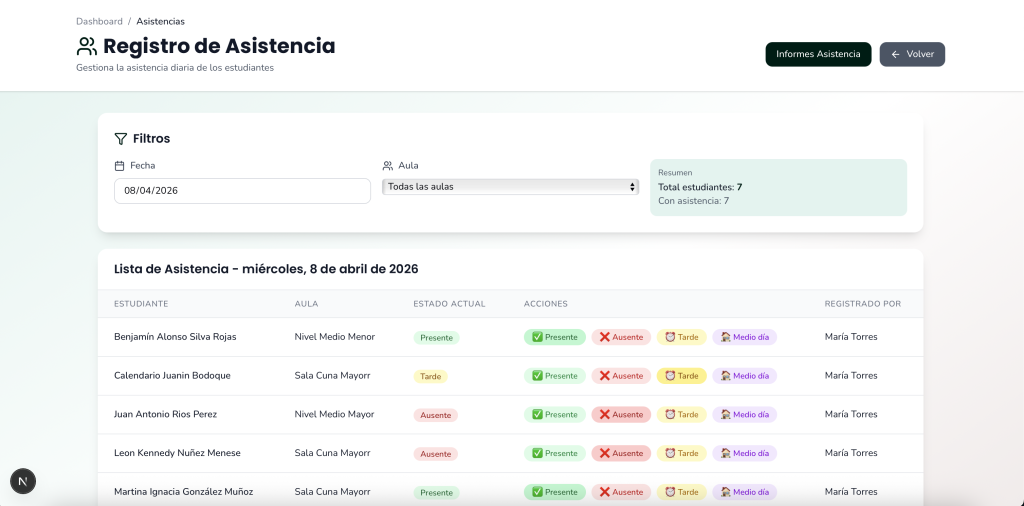Screen dimensions: 1024x506
Task: Click Sala Cuna Mayorr in Calendario Juanin's row
Action: click(332, 375)
